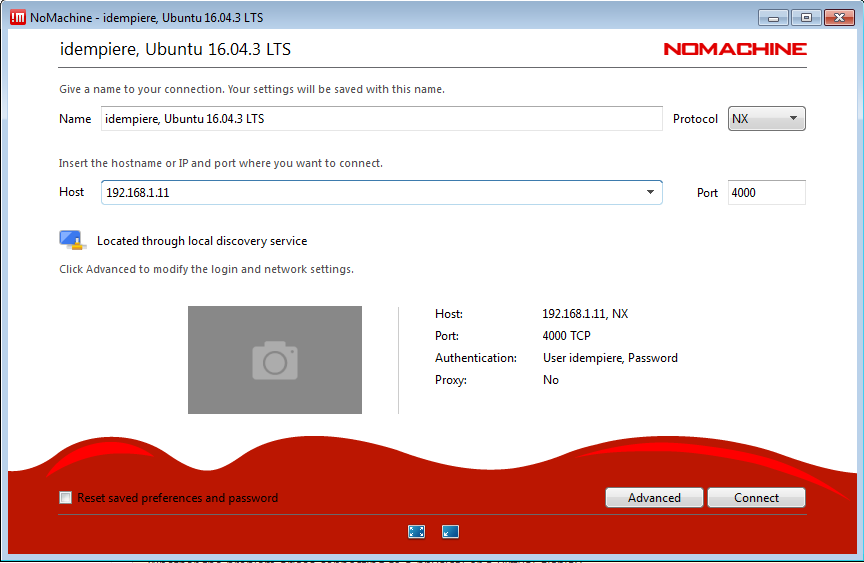Click the Proxy value 'No'
This screenshot has width=864, height=563.
[551, 380]
